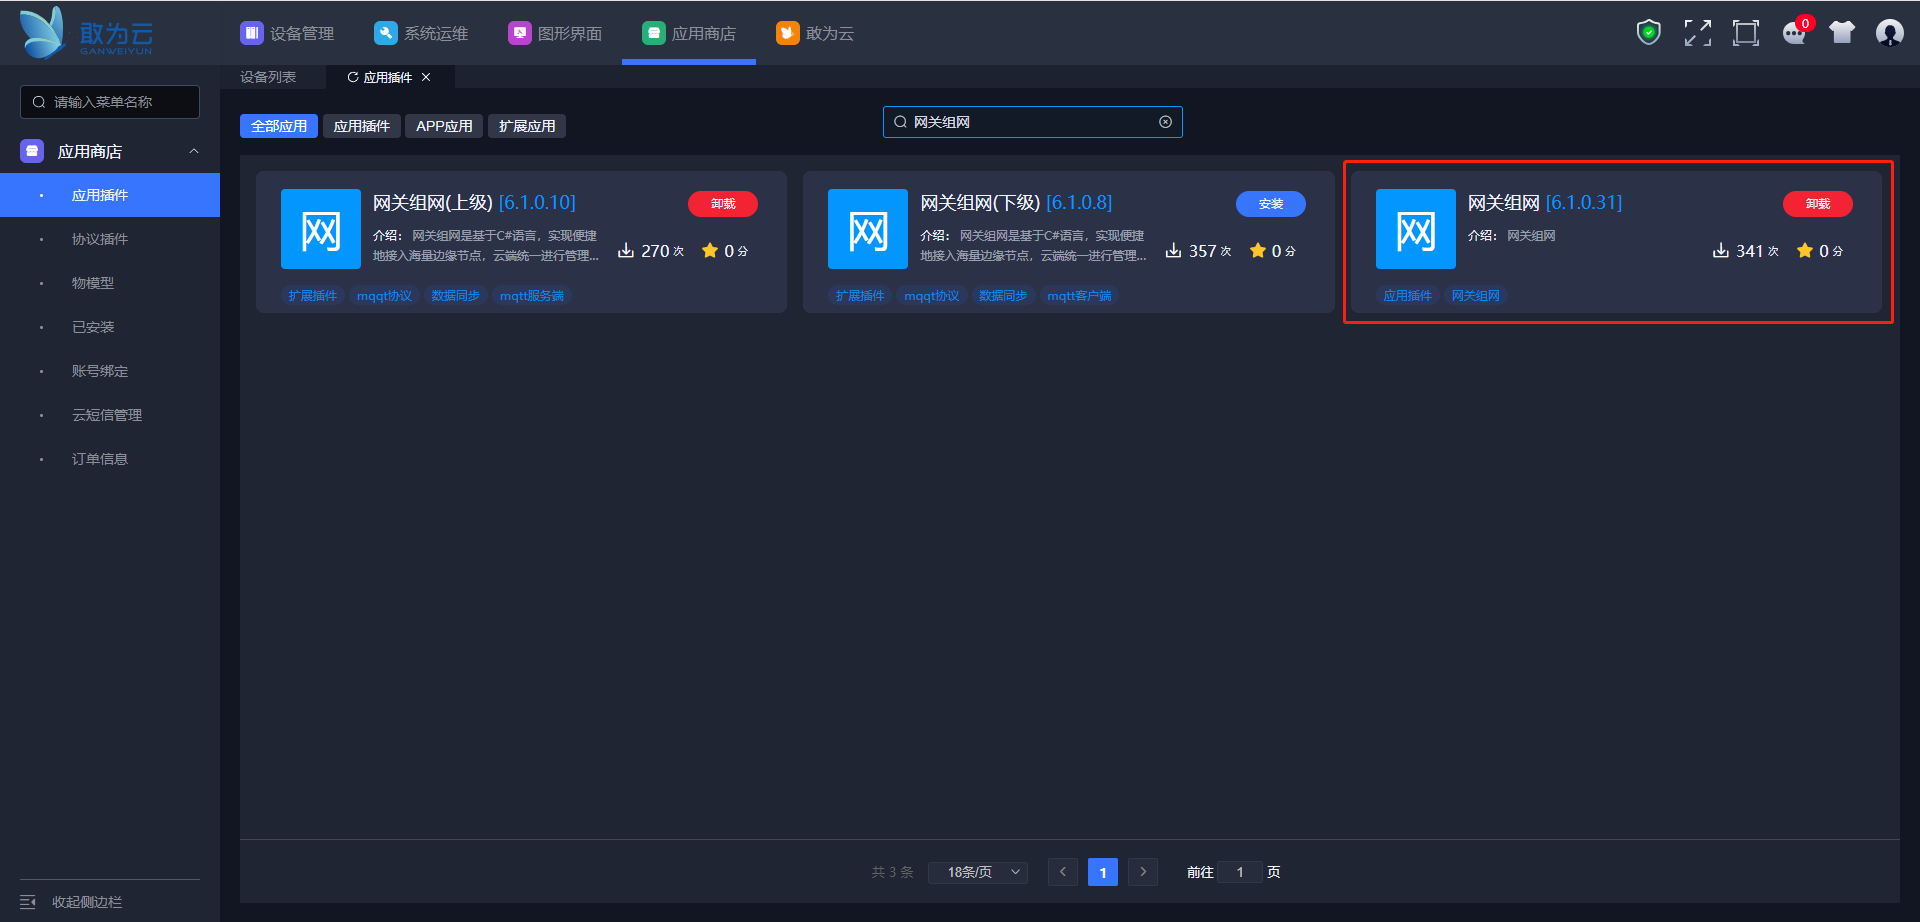The width and height of the screenshot is (1920, 922).
Task: Collapse the 应用商店 sidebar group chevron
Action: point(194,151)
